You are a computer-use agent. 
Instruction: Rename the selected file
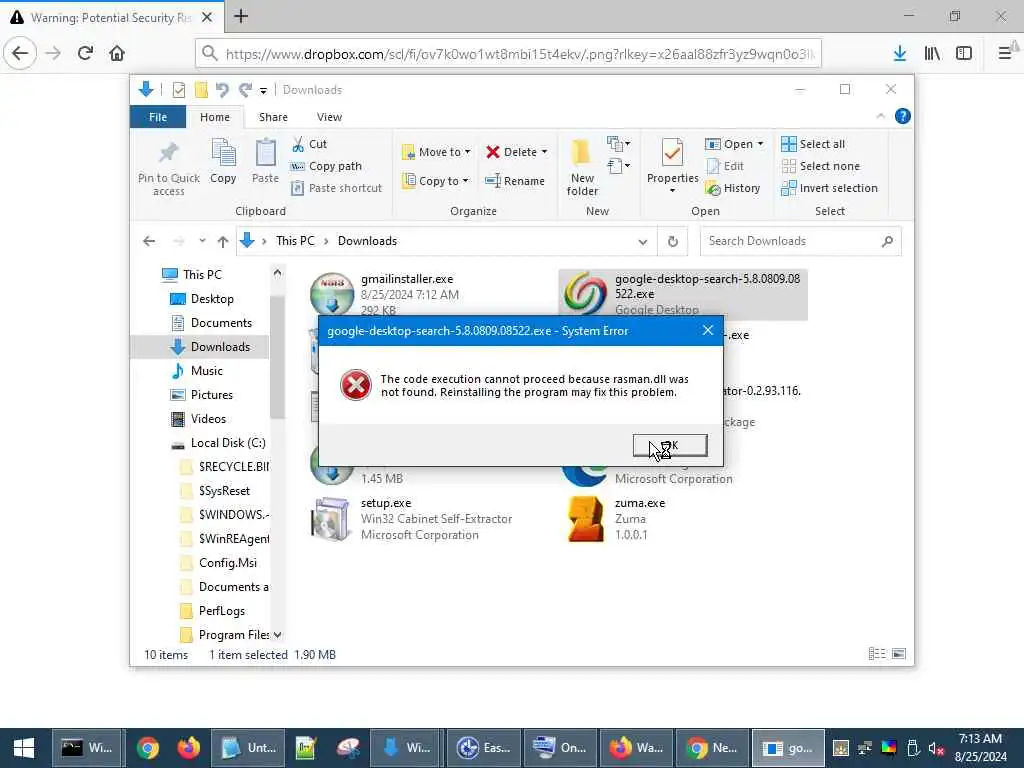coord(515,181)
